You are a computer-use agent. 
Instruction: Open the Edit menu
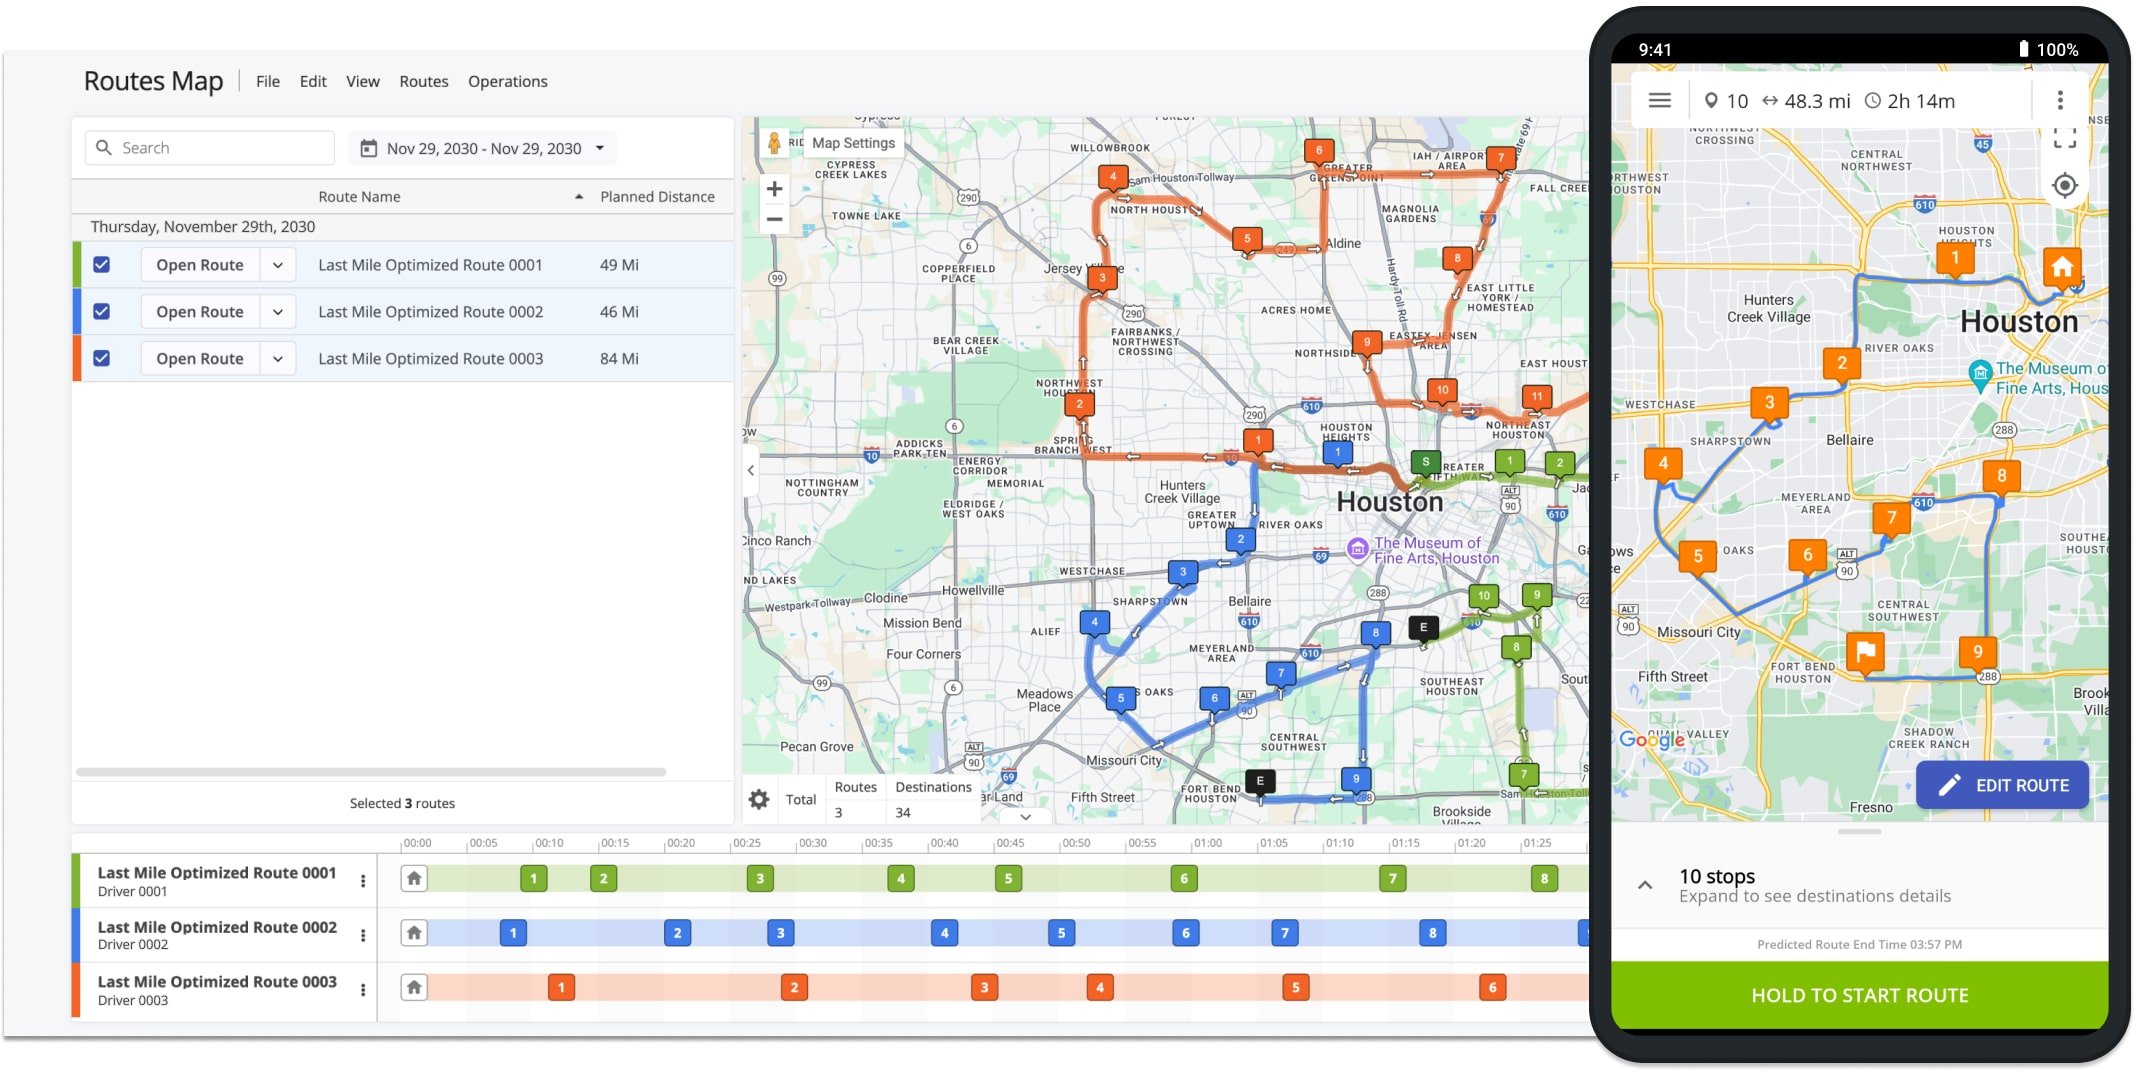point(313,82)
